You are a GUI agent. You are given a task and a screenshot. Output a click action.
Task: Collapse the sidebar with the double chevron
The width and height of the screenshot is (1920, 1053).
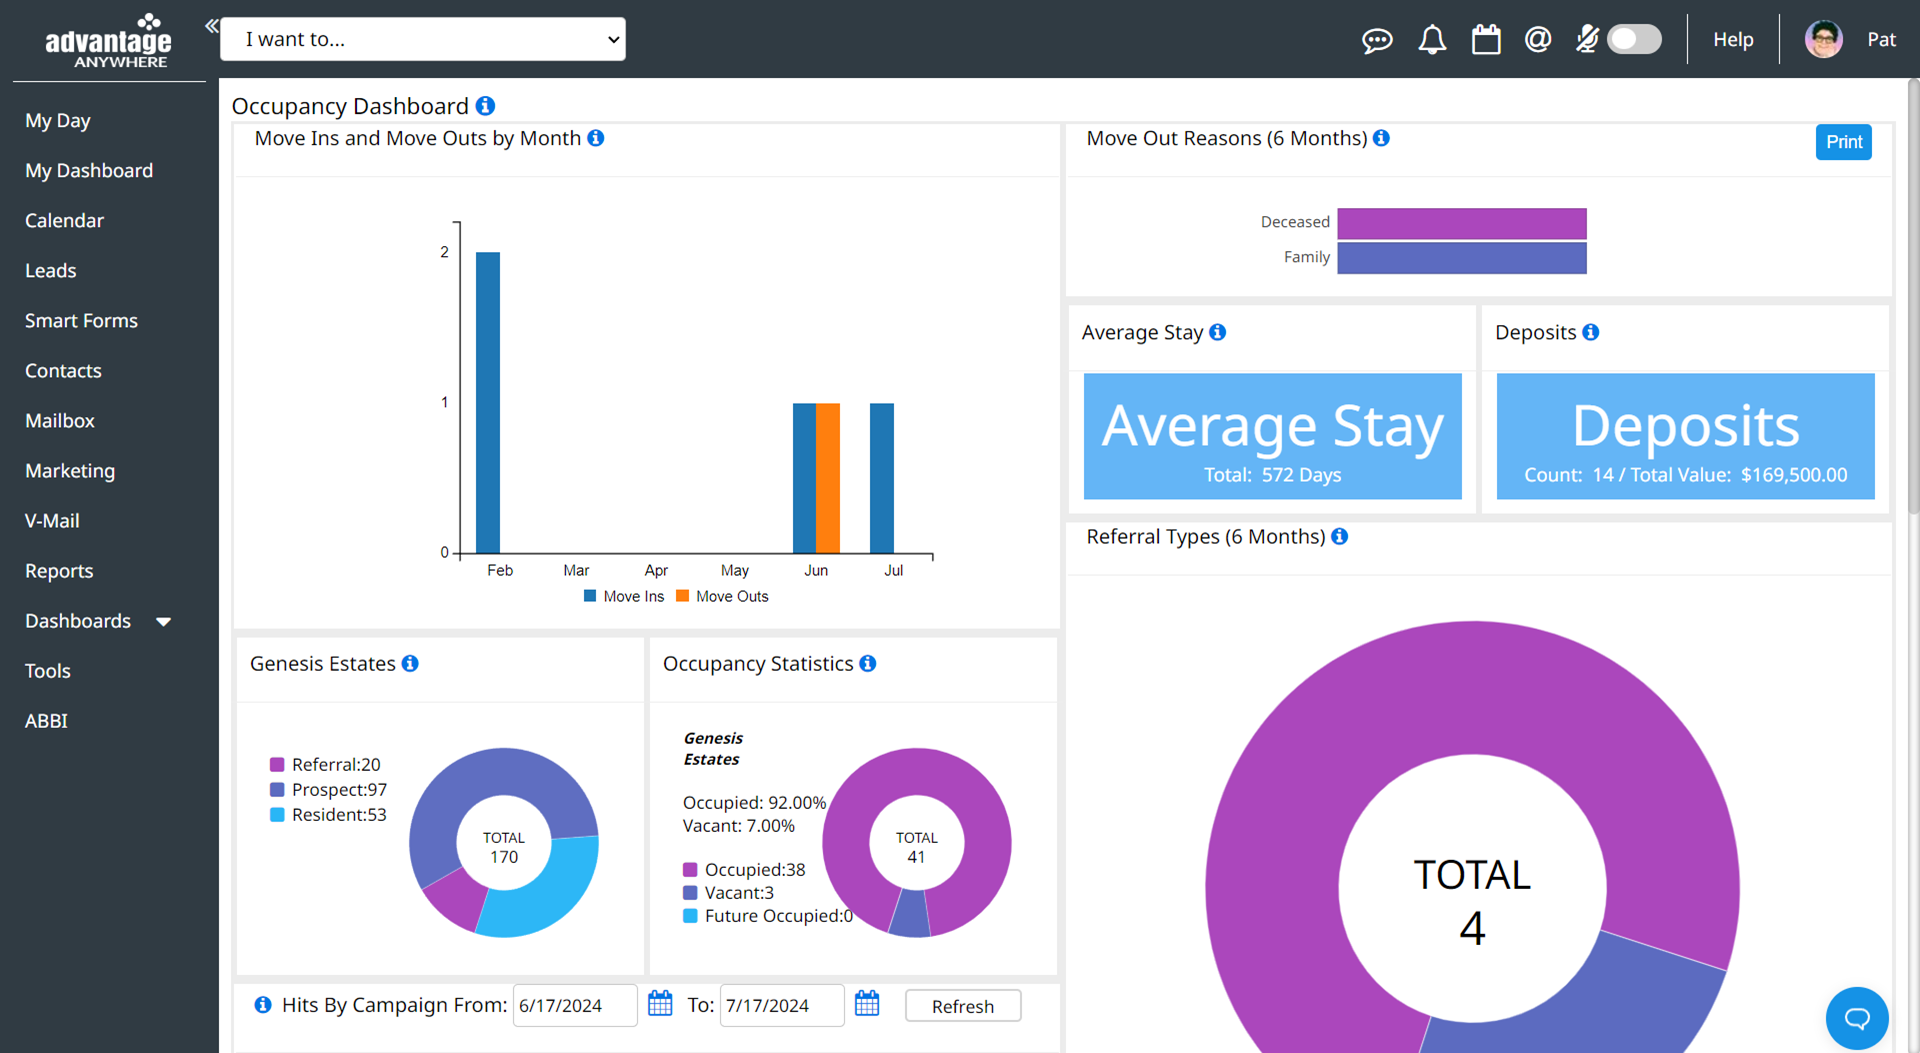pyautogui.click(x=210, y=25)
